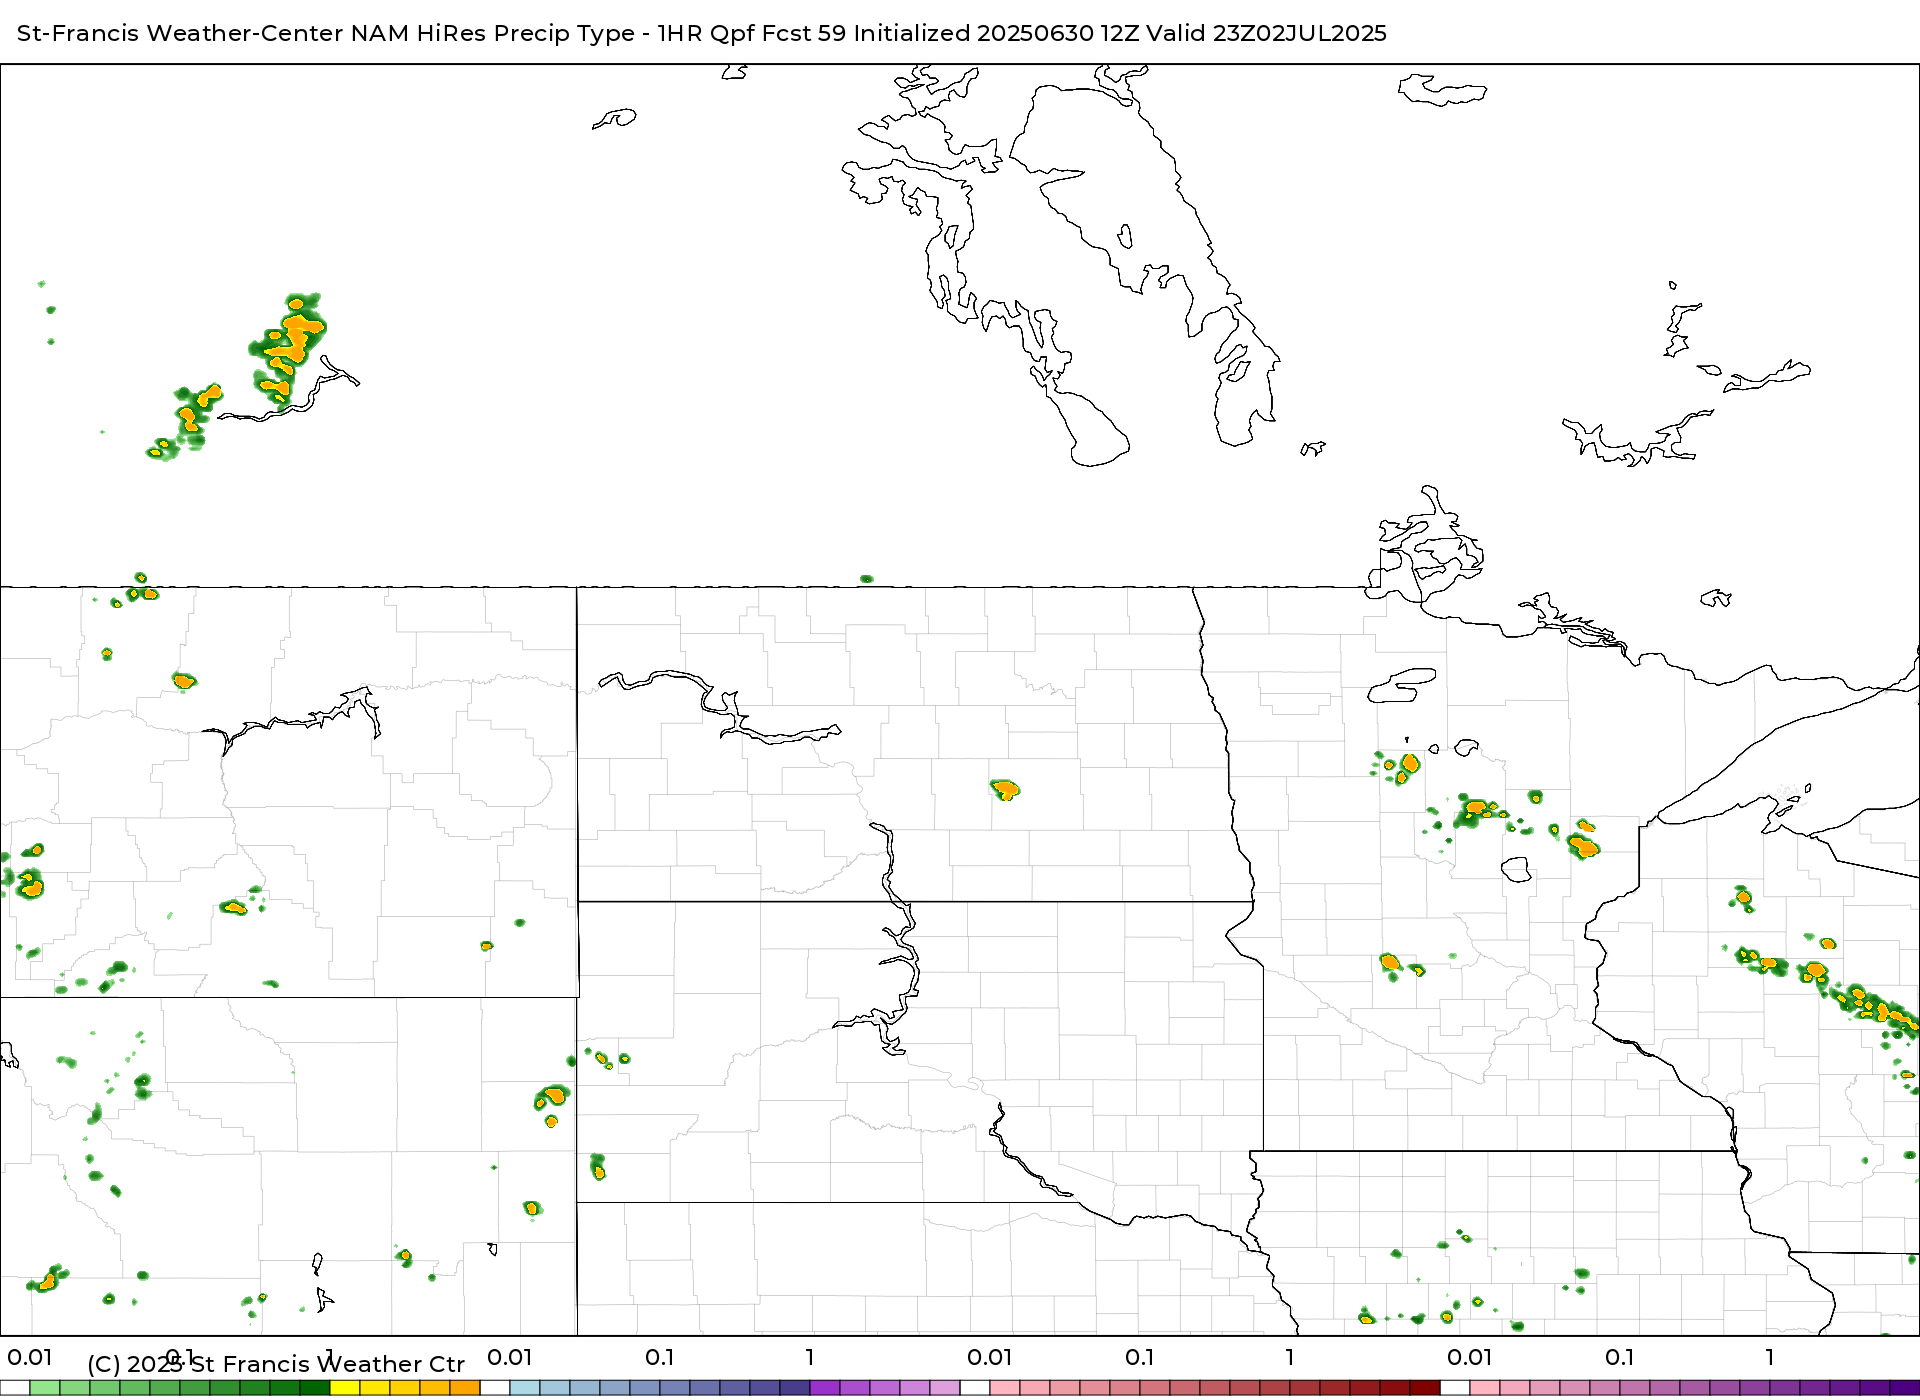The width and height of the screenshot is (1920, 1400).
Task: Click the '1' label above the dark red swatches
Action: coord(1290,1357)
